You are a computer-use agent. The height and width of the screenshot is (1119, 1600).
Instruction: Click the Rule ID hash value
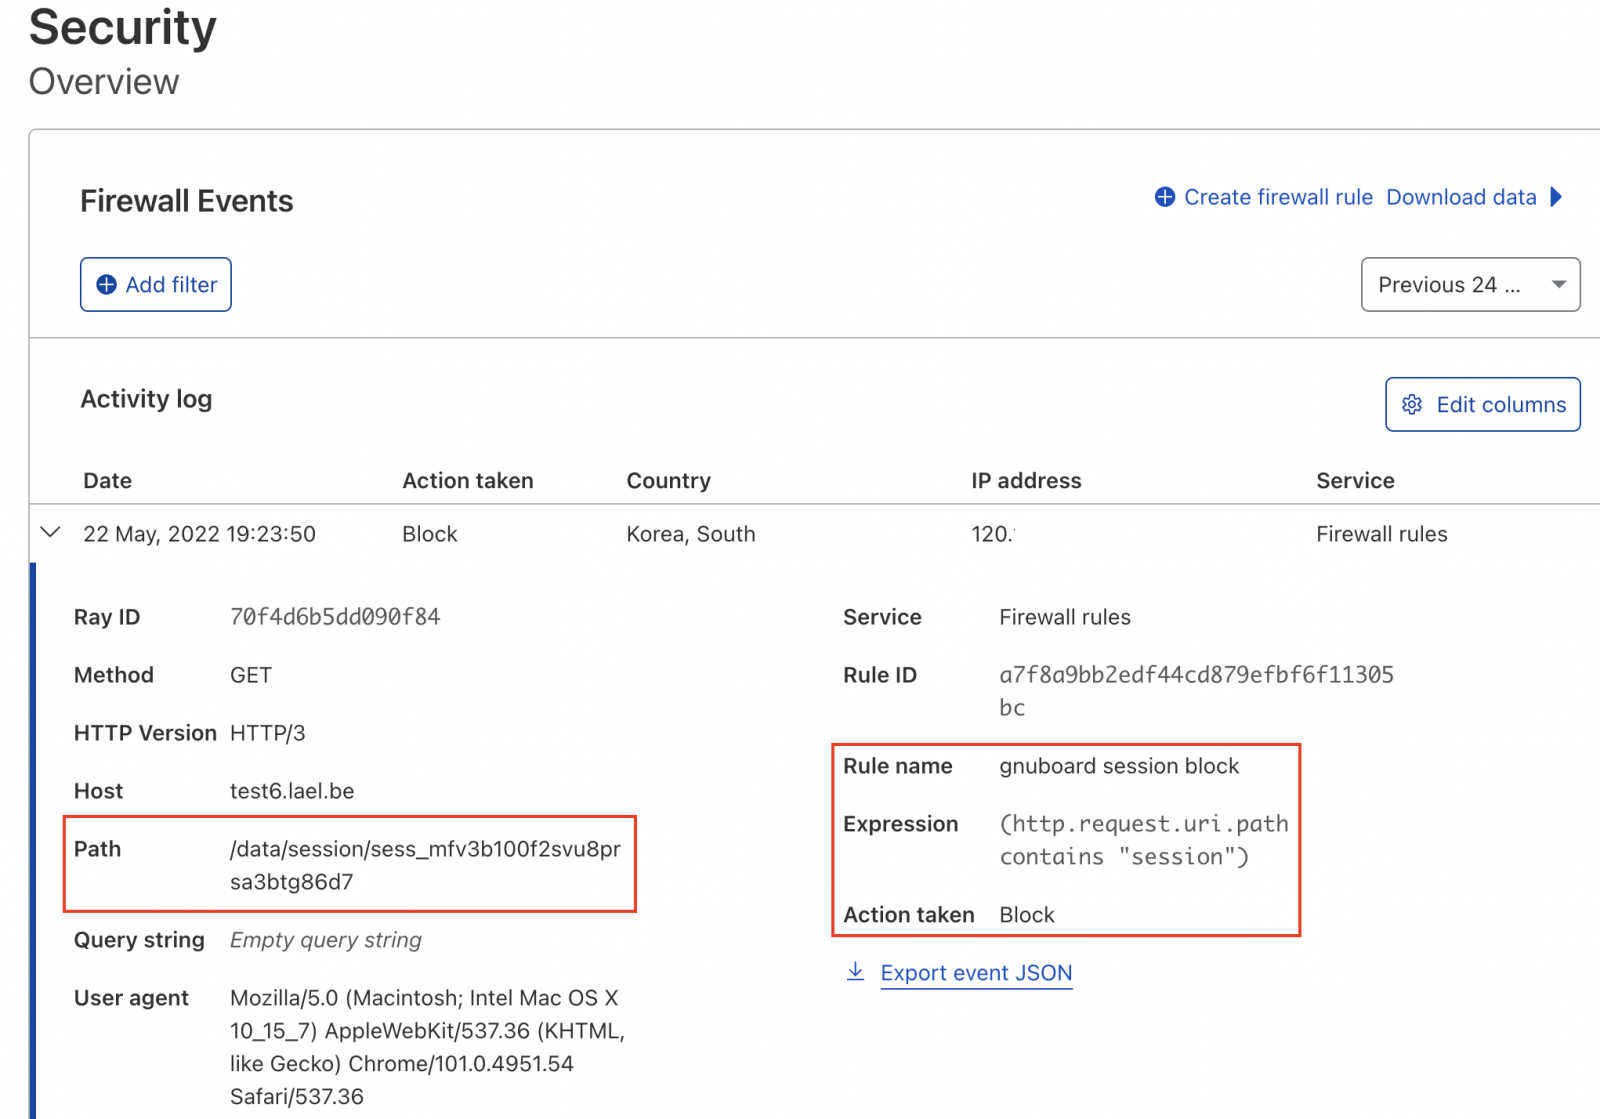click(x=1196, y=676)
